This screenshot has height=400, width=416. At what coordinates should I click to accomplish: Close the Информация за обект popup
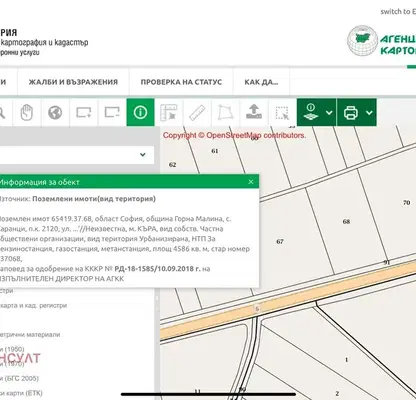[251, 182]
